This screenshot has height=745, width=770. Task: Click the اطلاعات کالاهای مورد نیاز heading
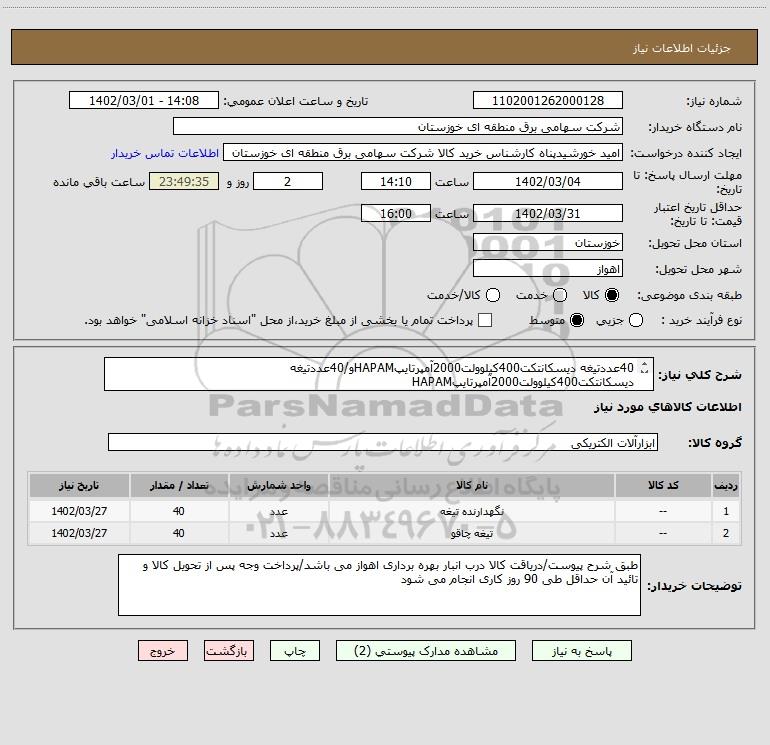coord(667,407)
